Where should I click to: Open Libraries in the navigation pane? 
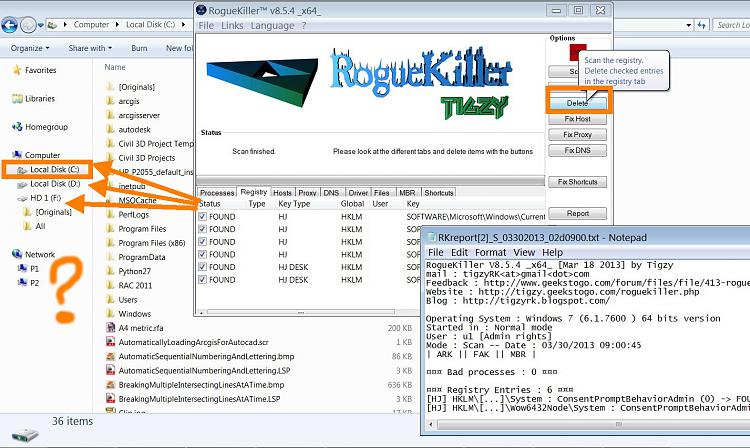(40, 98)
